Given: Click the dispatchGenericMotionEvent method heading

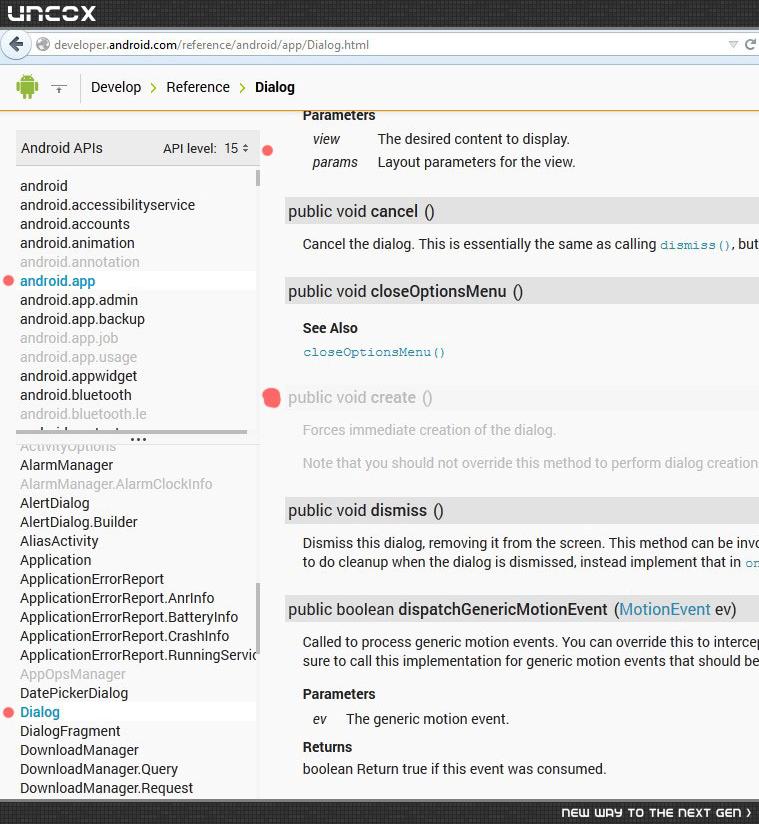Looking at the screenshot, I should [x=512, y=609].
